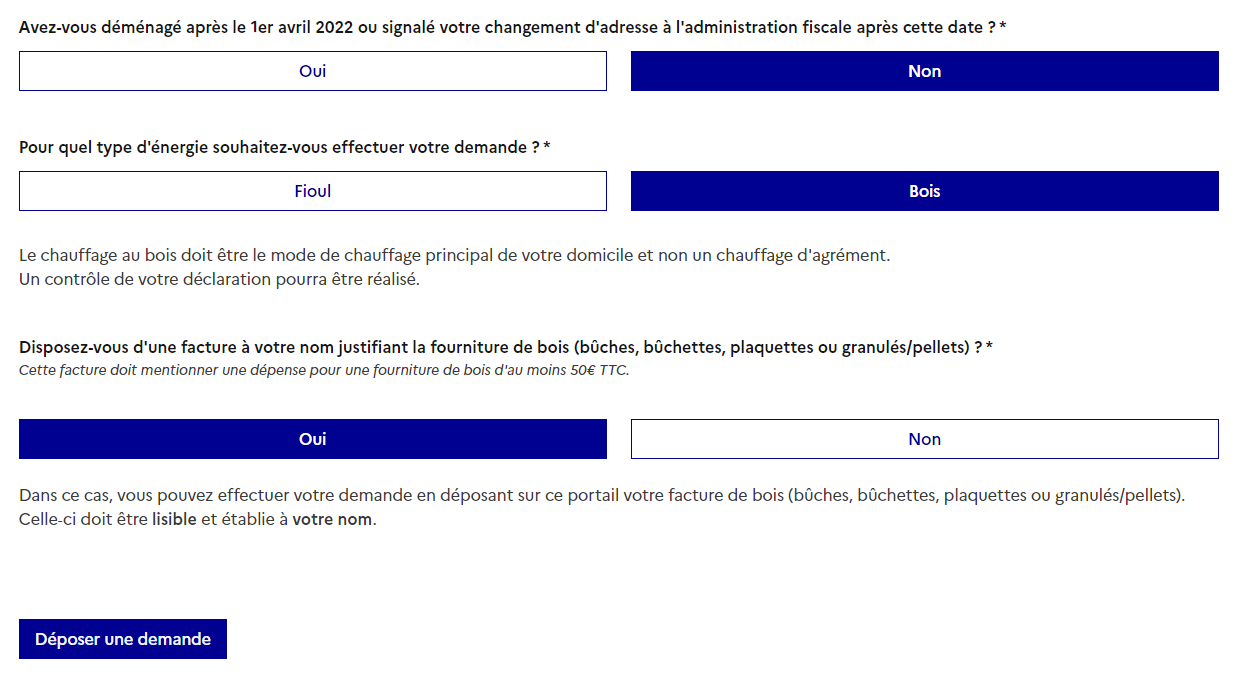Choose "Fioul" as the energy type

pos(312,191)
